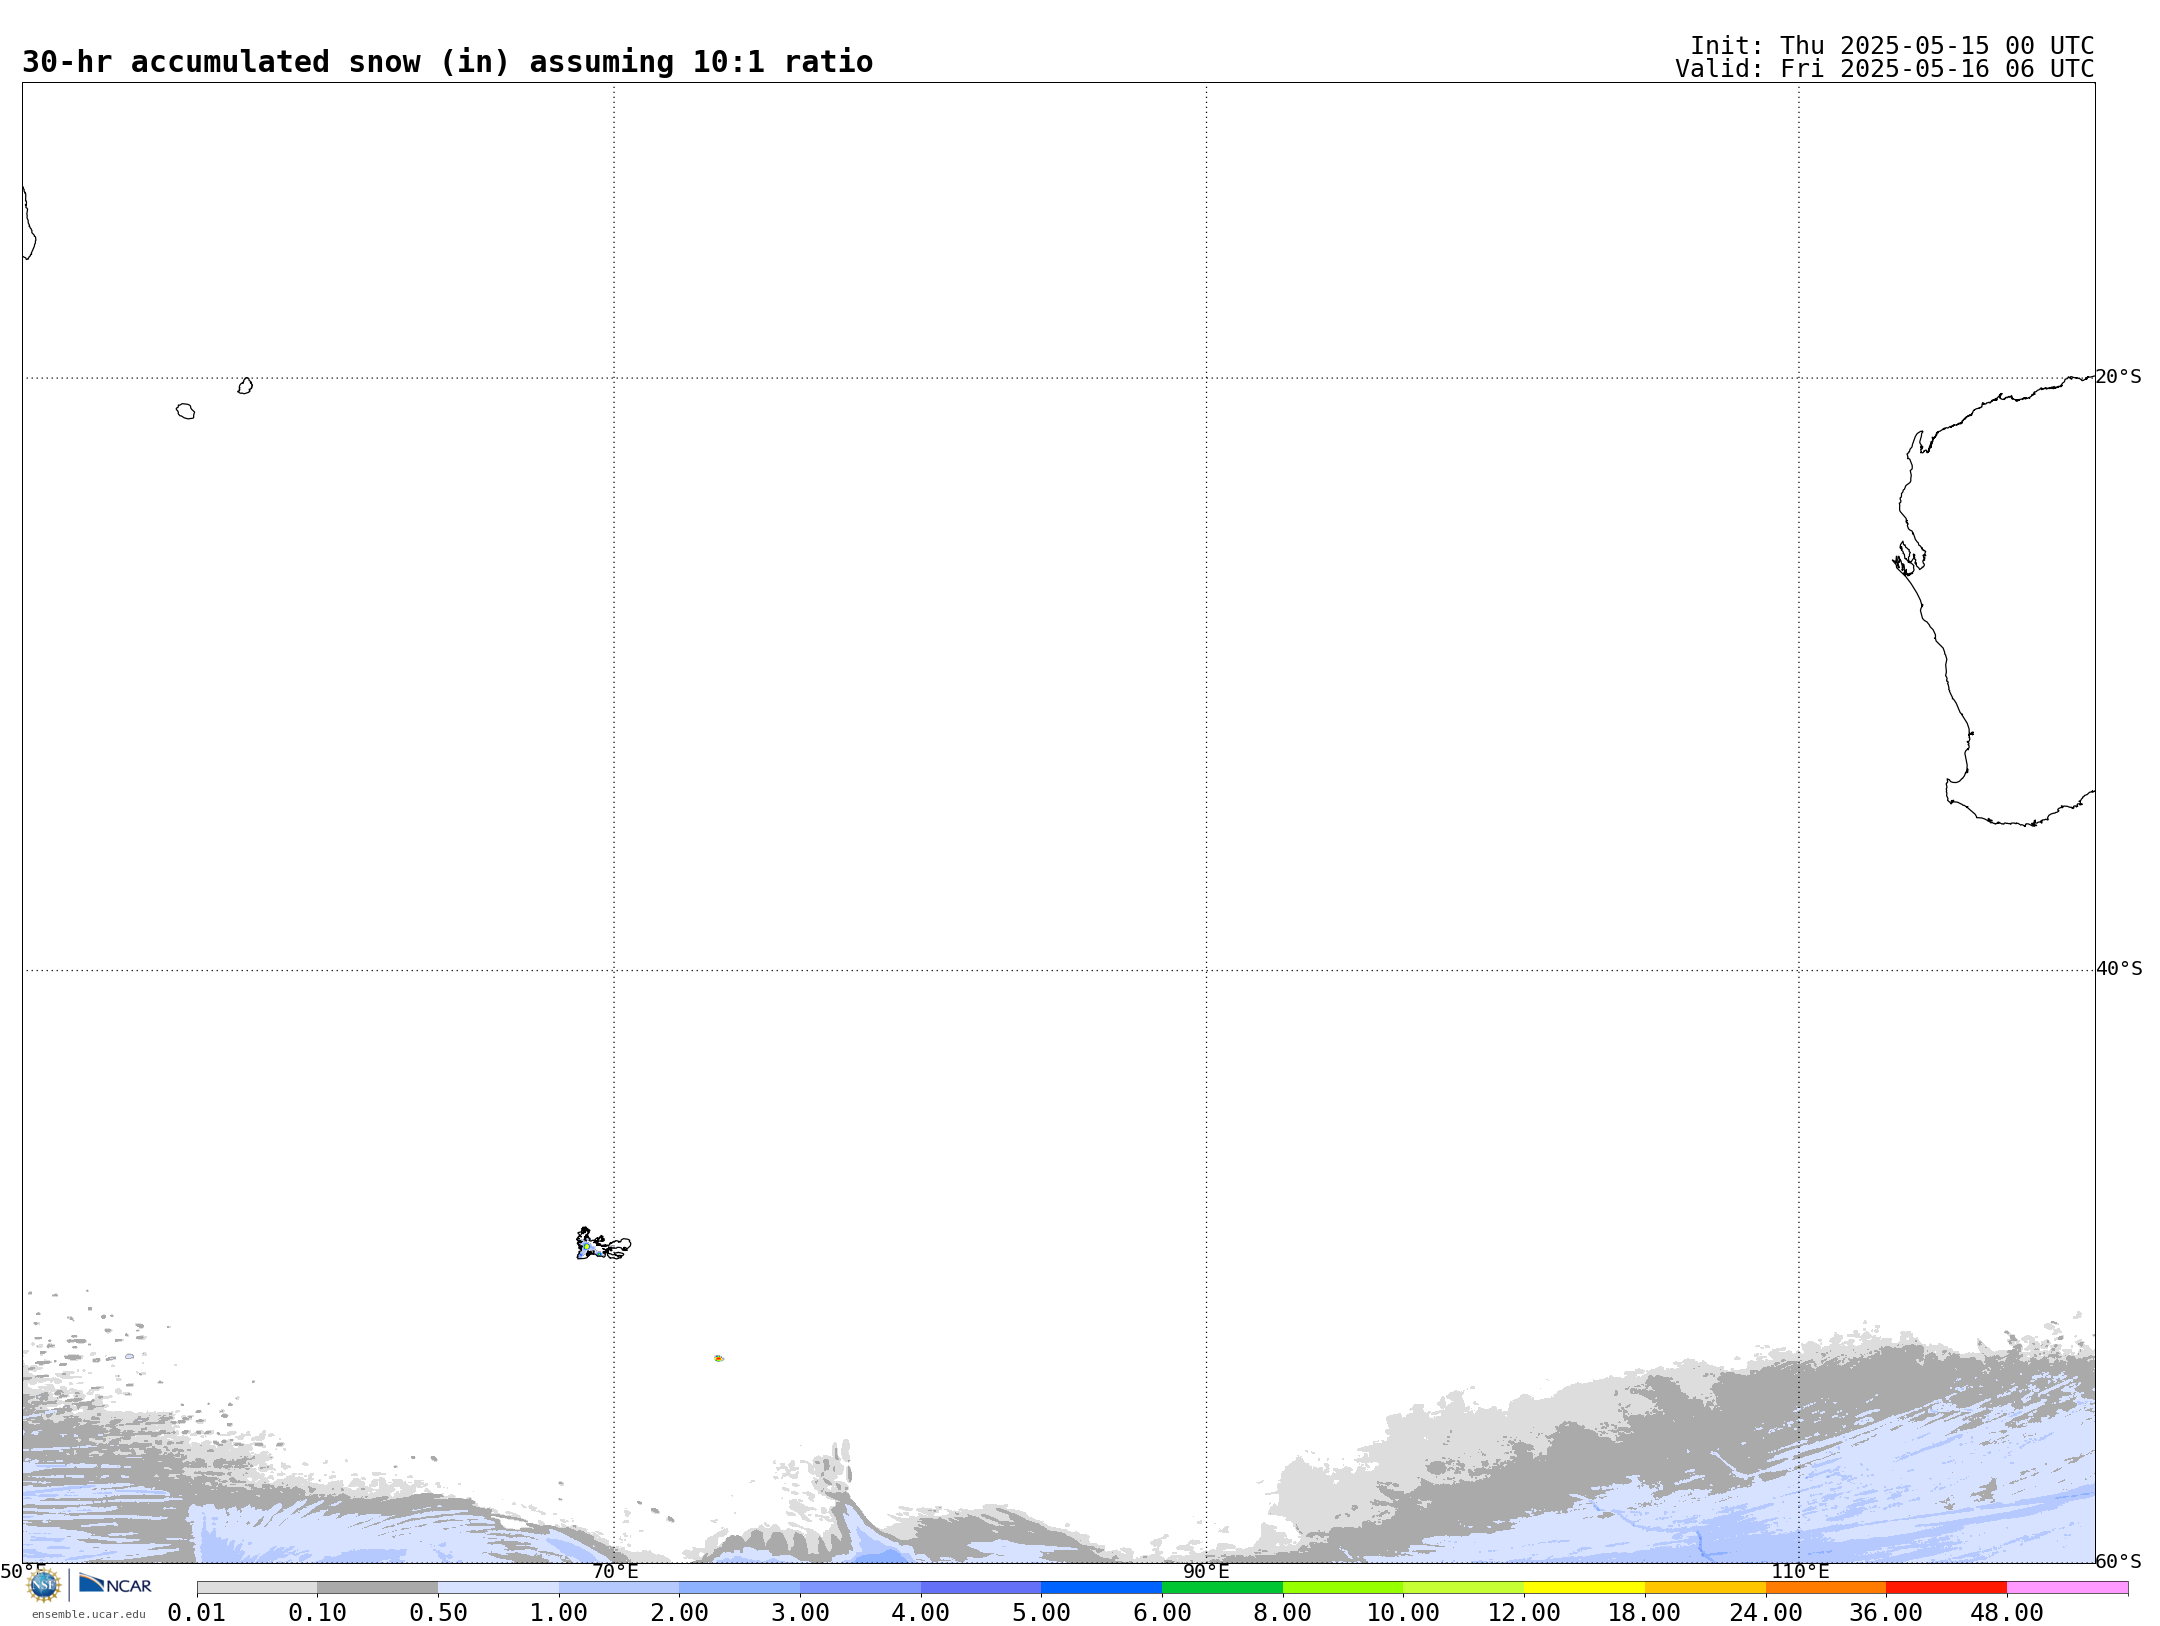Click the NSF logo

click(x=44, y=1585)
